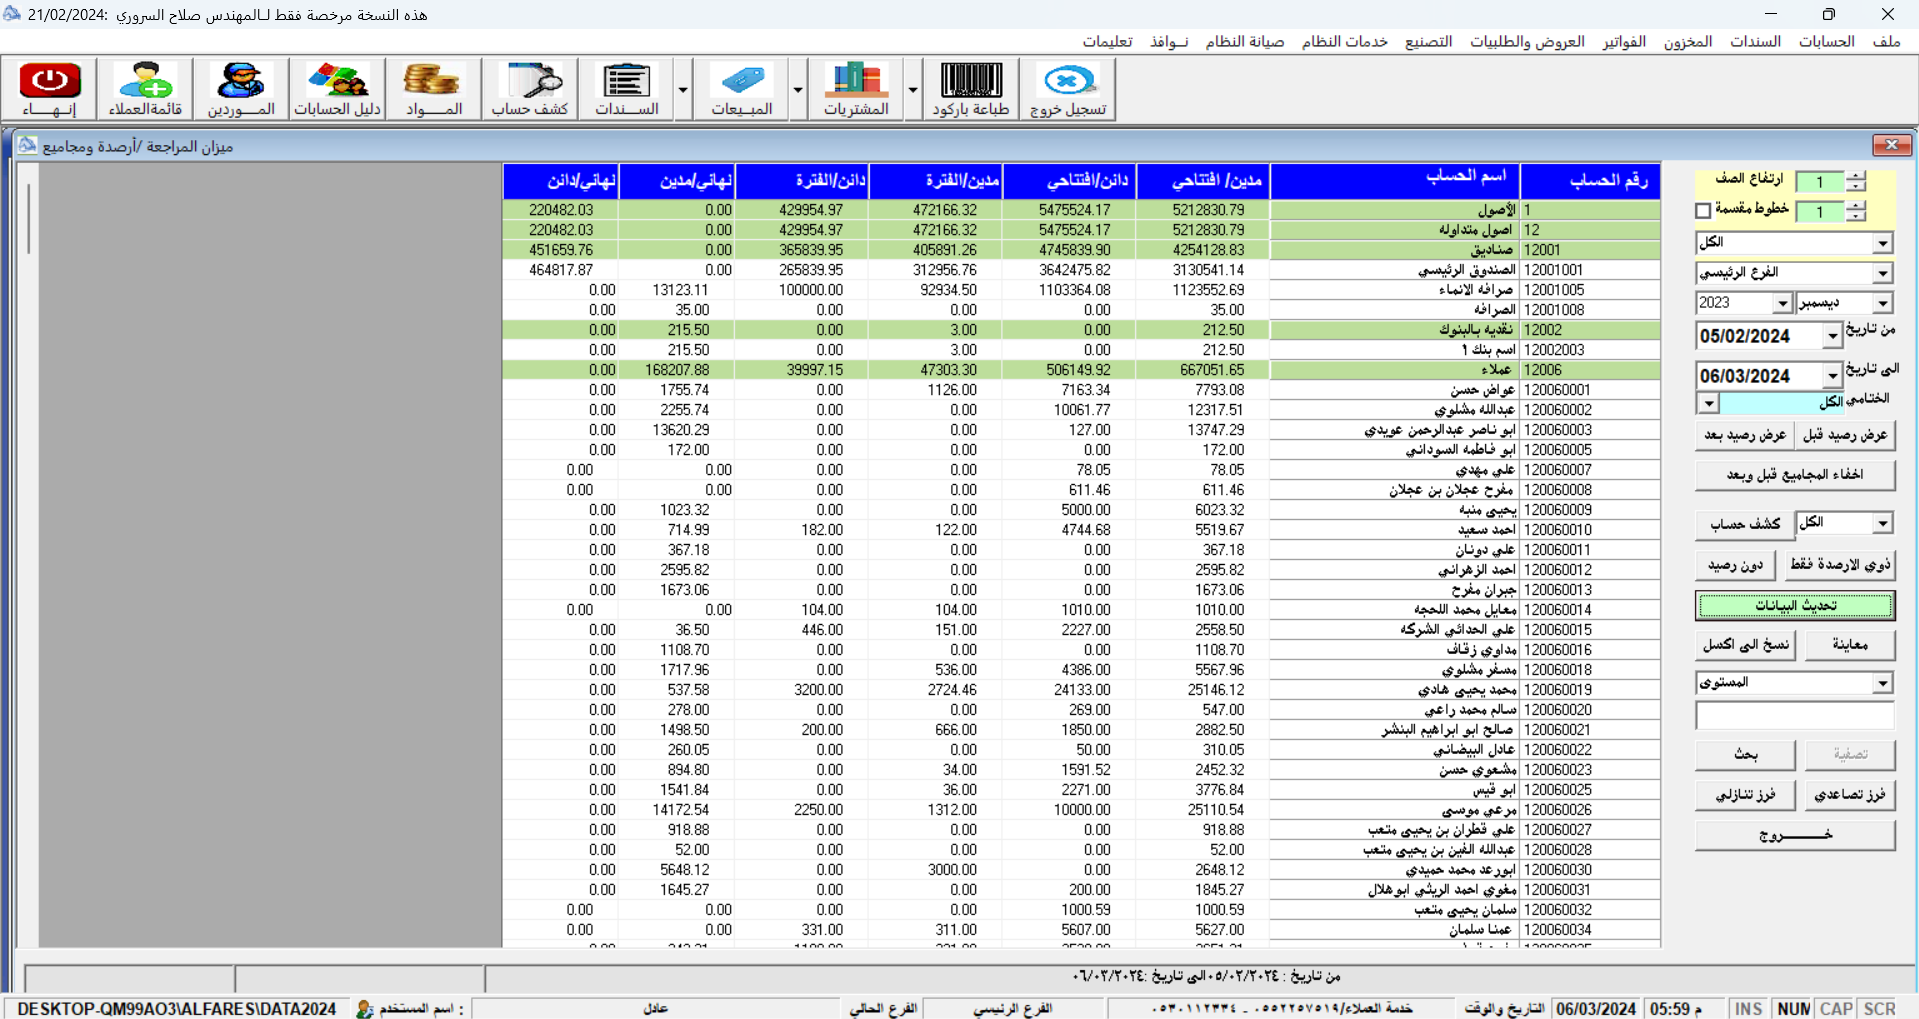
Task: Open the المواد materials coins icon
Action: click(433, 89)
